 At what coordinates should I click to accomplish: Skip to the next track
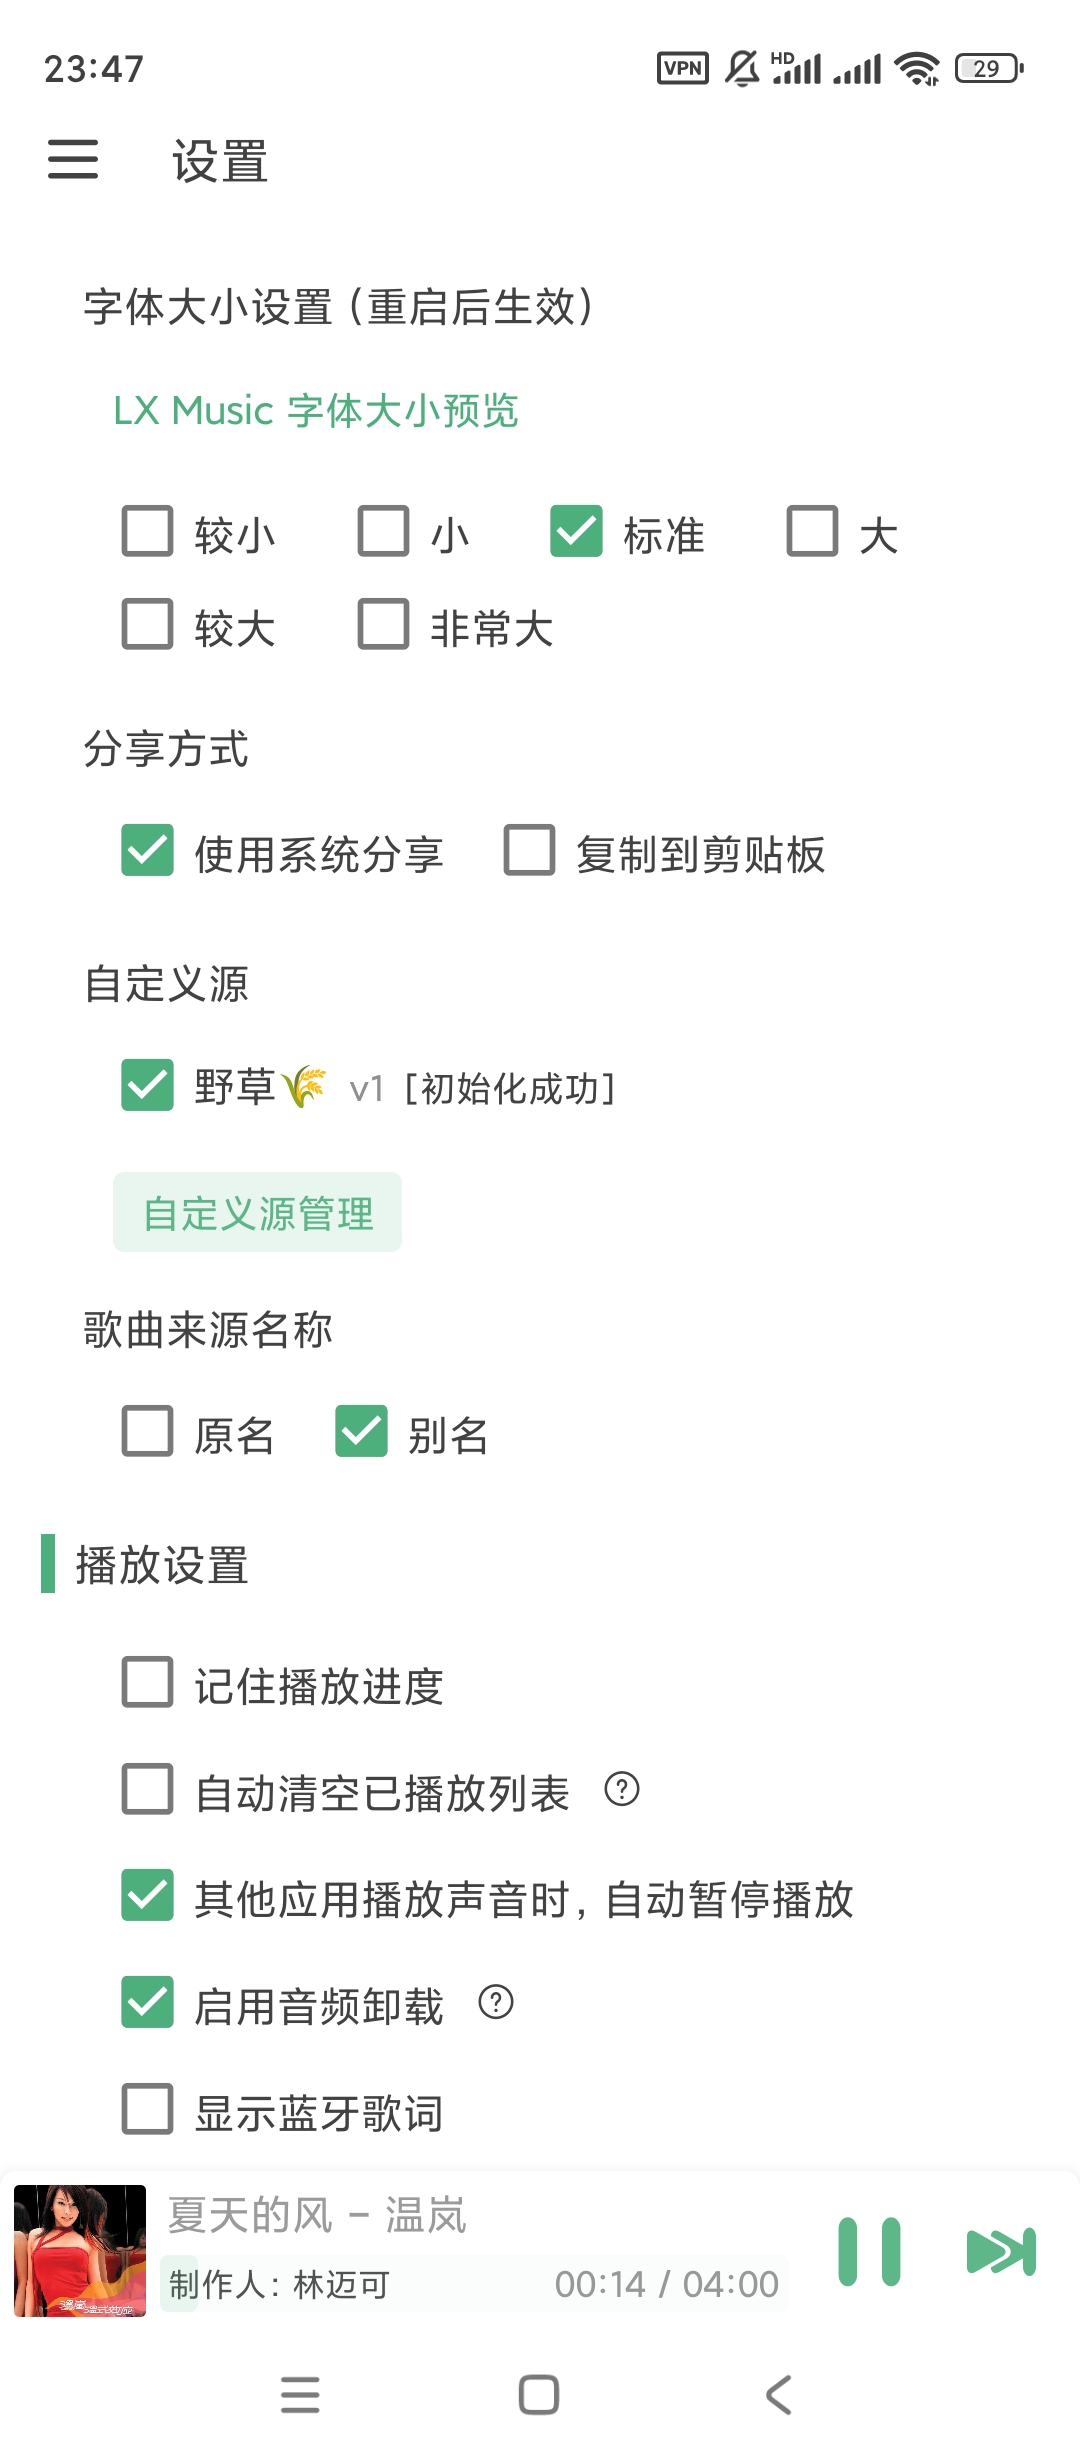click(x=1001, y=2252)
